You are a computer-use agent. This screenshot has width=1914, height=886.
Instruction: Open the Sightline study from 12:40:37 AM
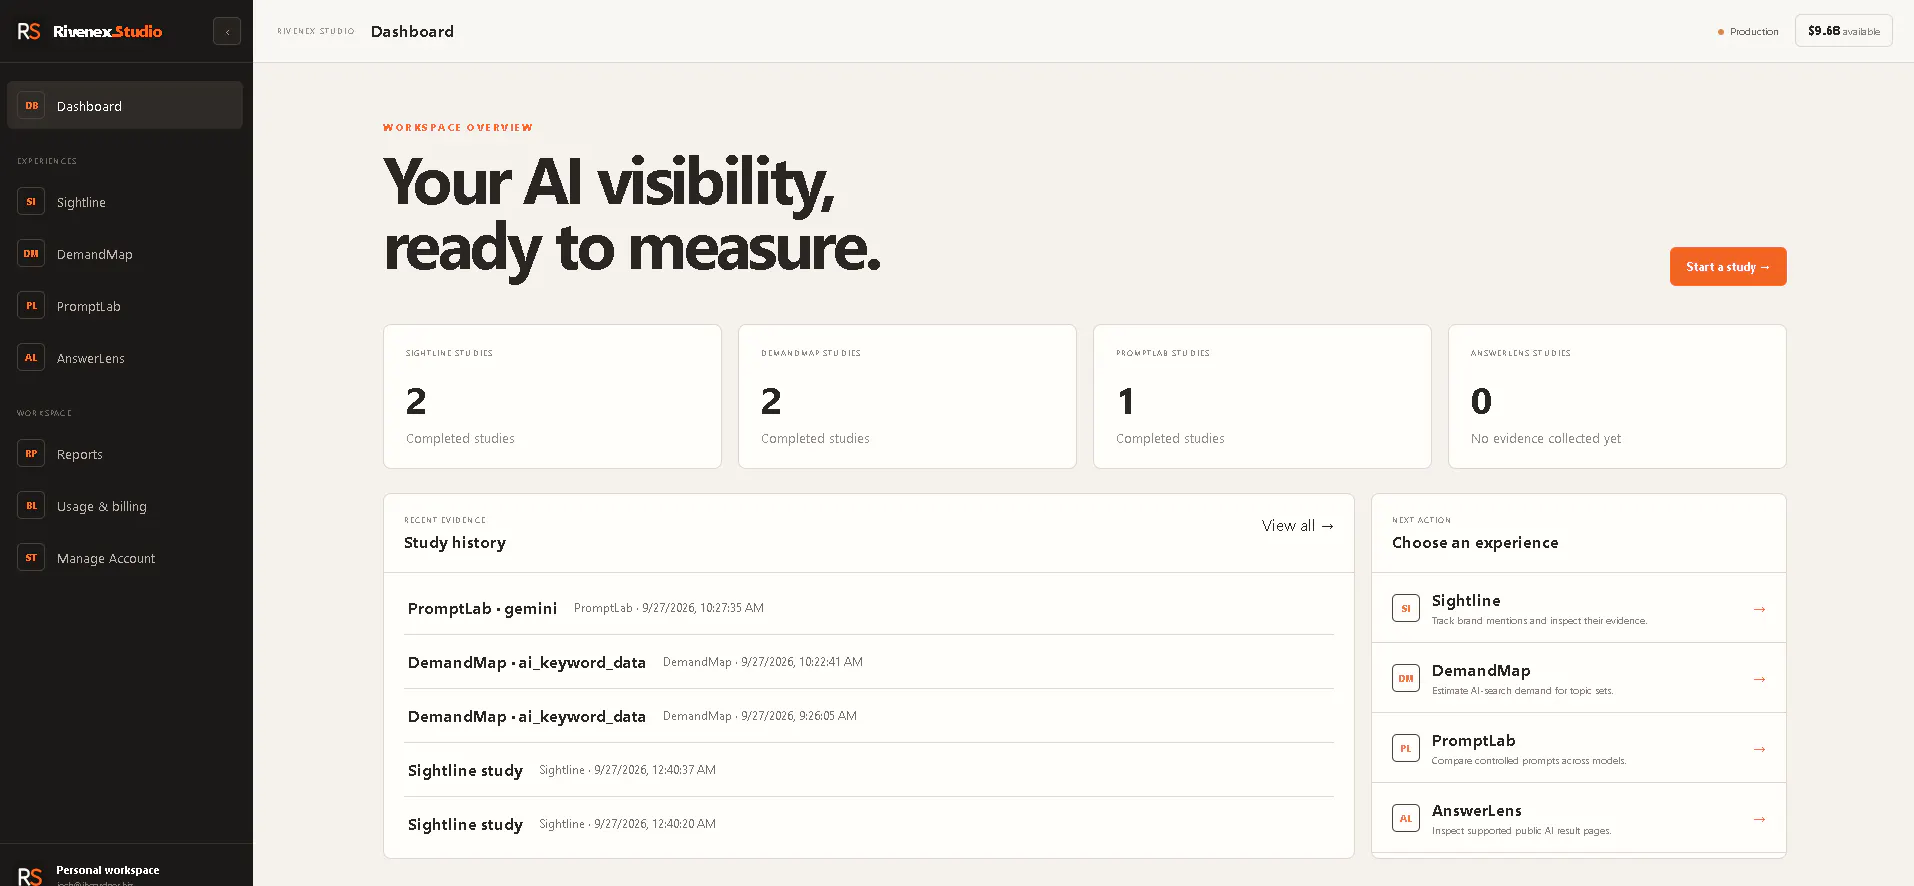[868, 770]
